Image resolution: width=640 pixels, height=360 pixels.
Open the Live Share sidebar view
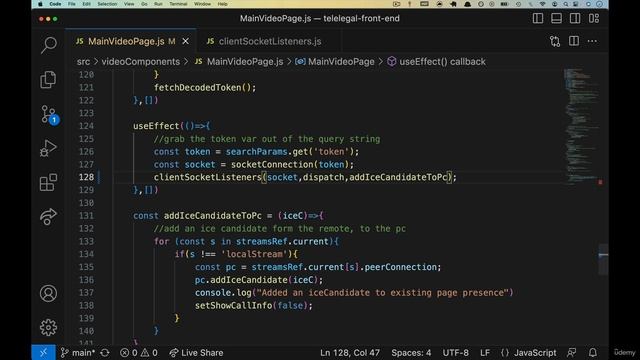click(48, 216)
